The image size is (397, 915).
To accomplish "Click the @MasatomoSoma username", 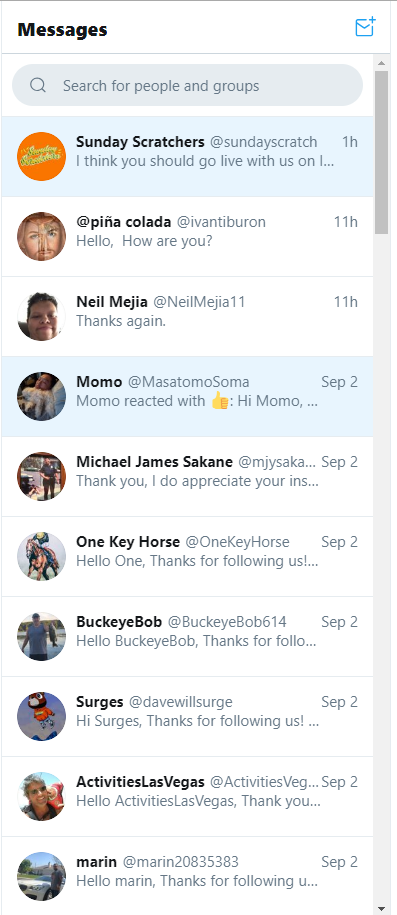I will coord(189,382).
